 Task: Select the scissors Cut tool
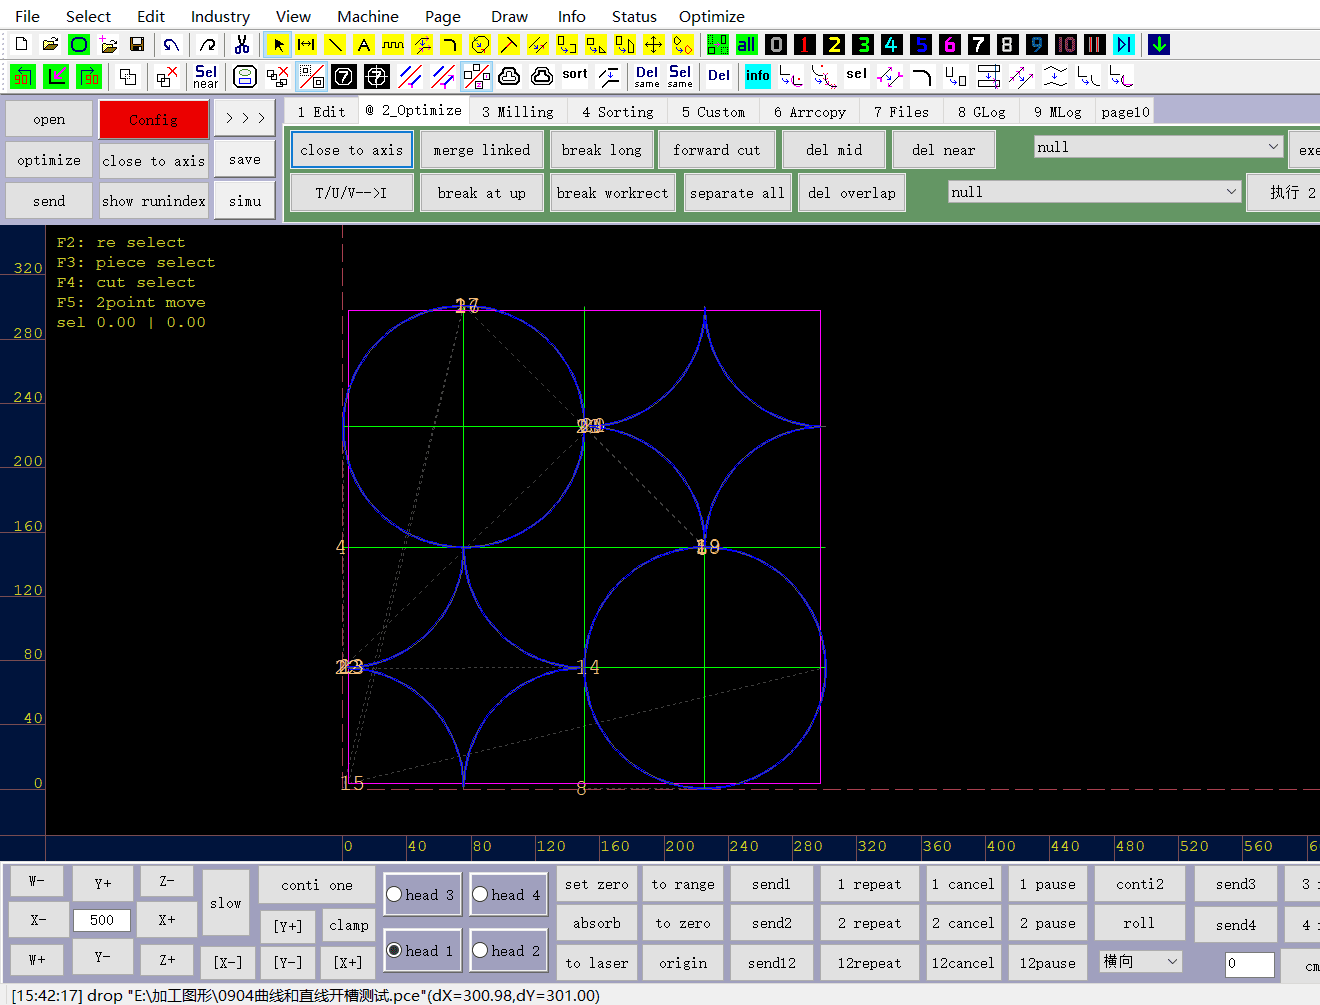click(x=242, y=44)
